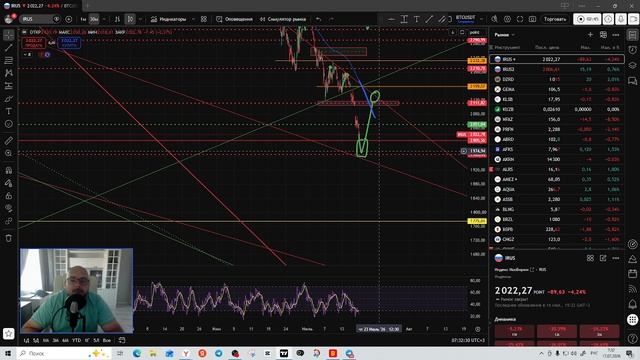Expand the indicators favorites dropdown arrow

pos(193,19)
